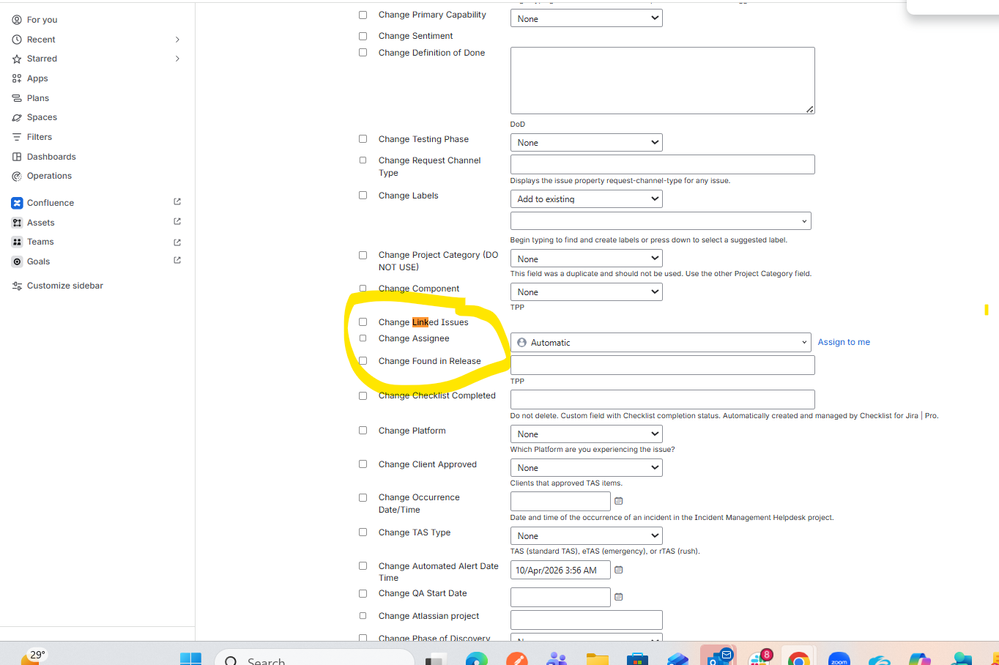Click the Windows Start button on taskbar
The height and width of the screenshot is (665, 999).
(190, 659)
